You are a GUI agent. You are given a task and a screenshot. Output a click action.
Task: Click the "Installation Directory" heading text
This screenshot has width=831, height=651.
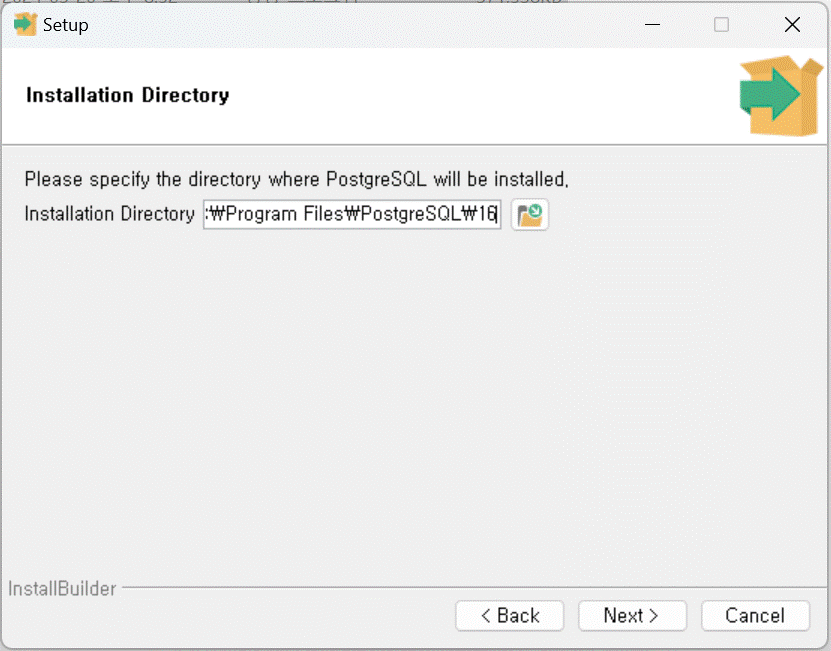coord(128,95)
